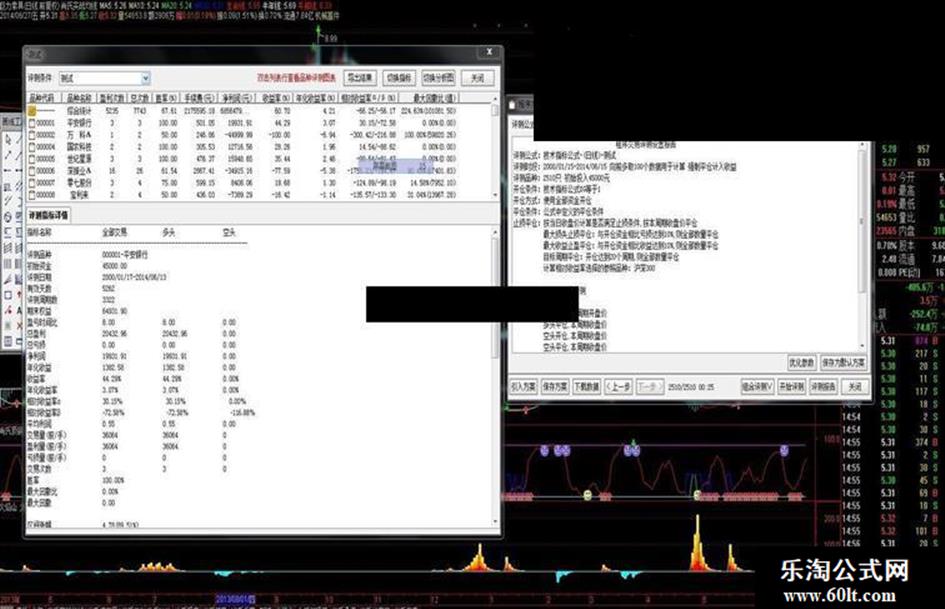The width and height of the screenshot is (945, 609).
Task: Click 国农科技 name in results table
Action: coord(79,147)
